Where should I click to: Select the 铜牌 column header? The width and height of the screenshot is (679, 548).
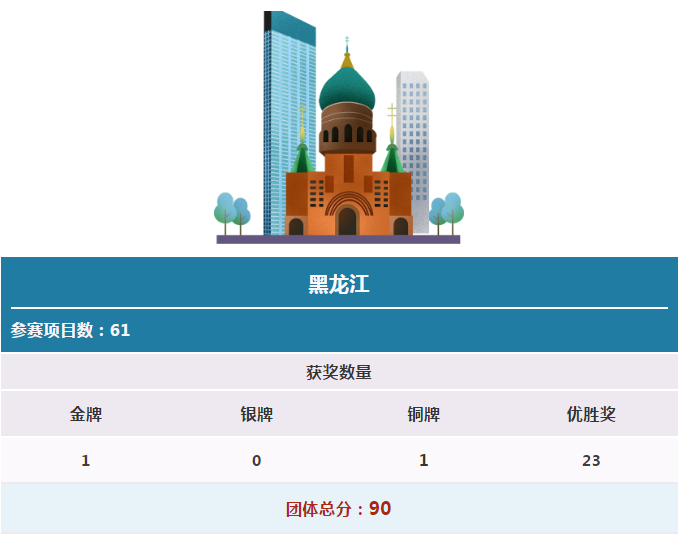424,415
